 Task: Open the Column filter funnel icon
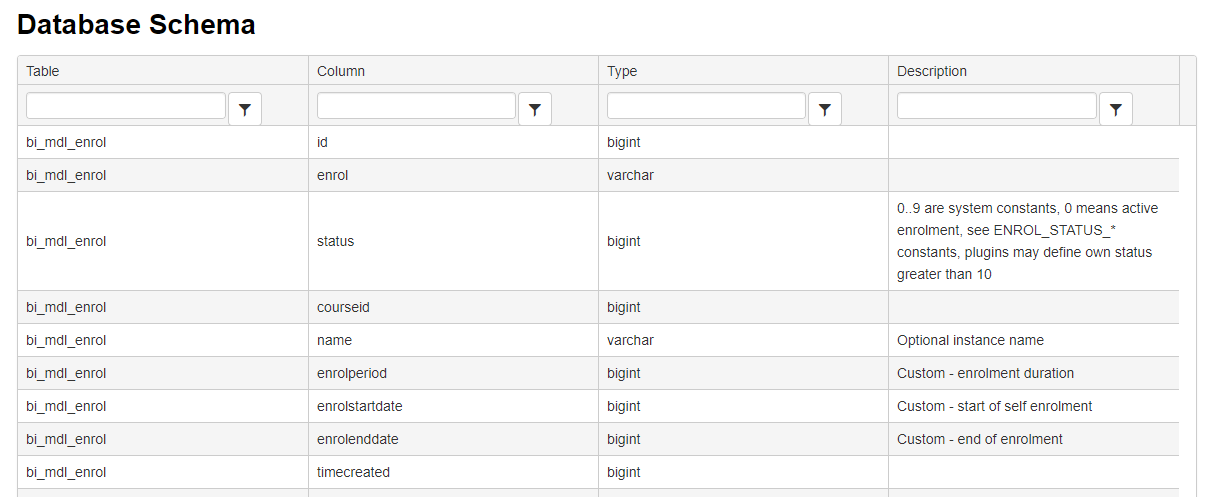535,109
